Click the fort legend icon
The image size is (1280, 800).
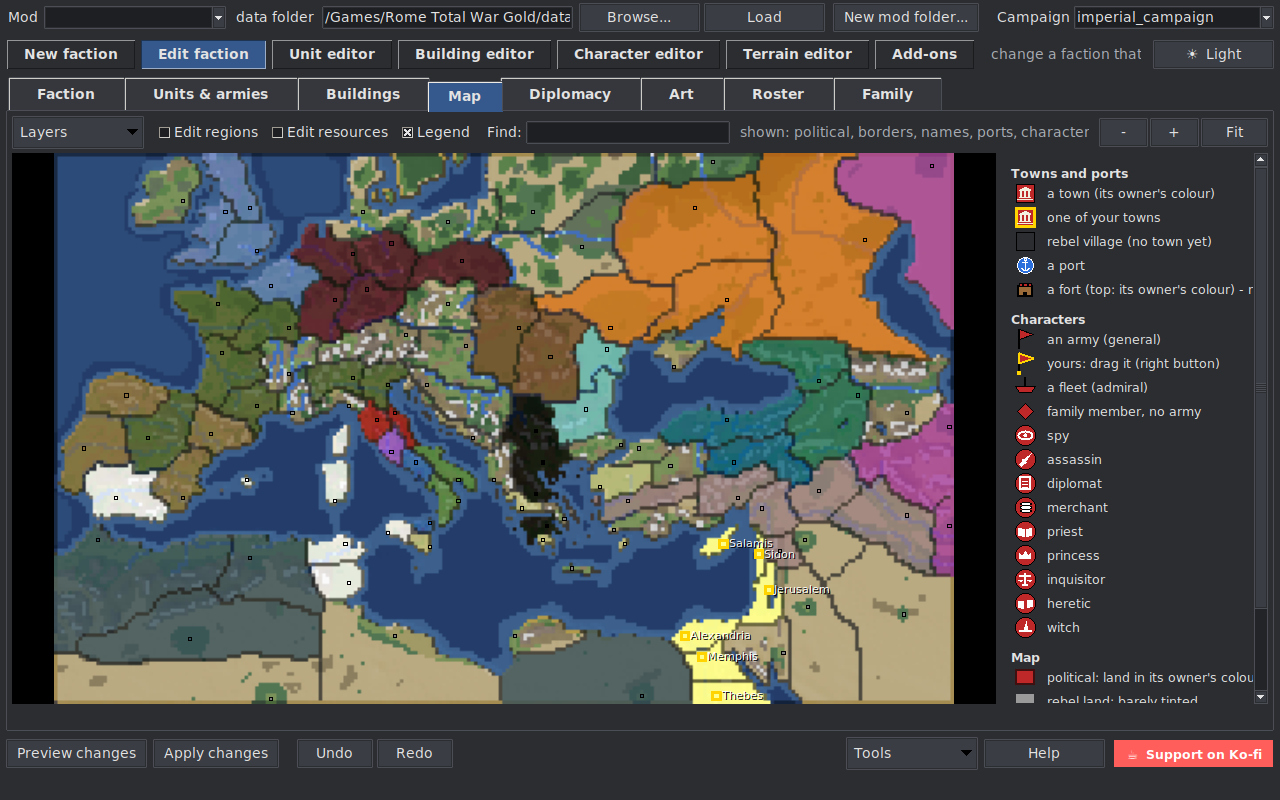[1025, 290]
